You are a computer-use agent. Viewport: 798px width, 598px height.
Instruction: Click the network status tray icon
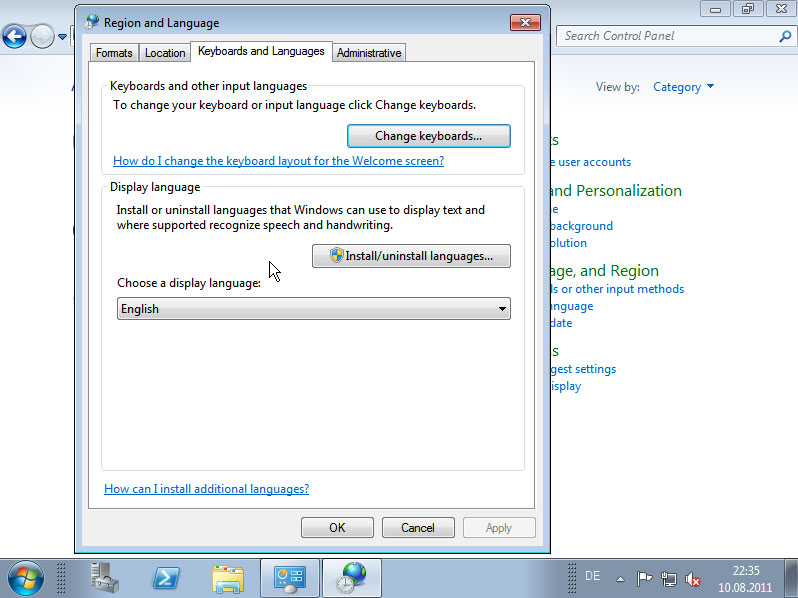(x=669, y=578)
